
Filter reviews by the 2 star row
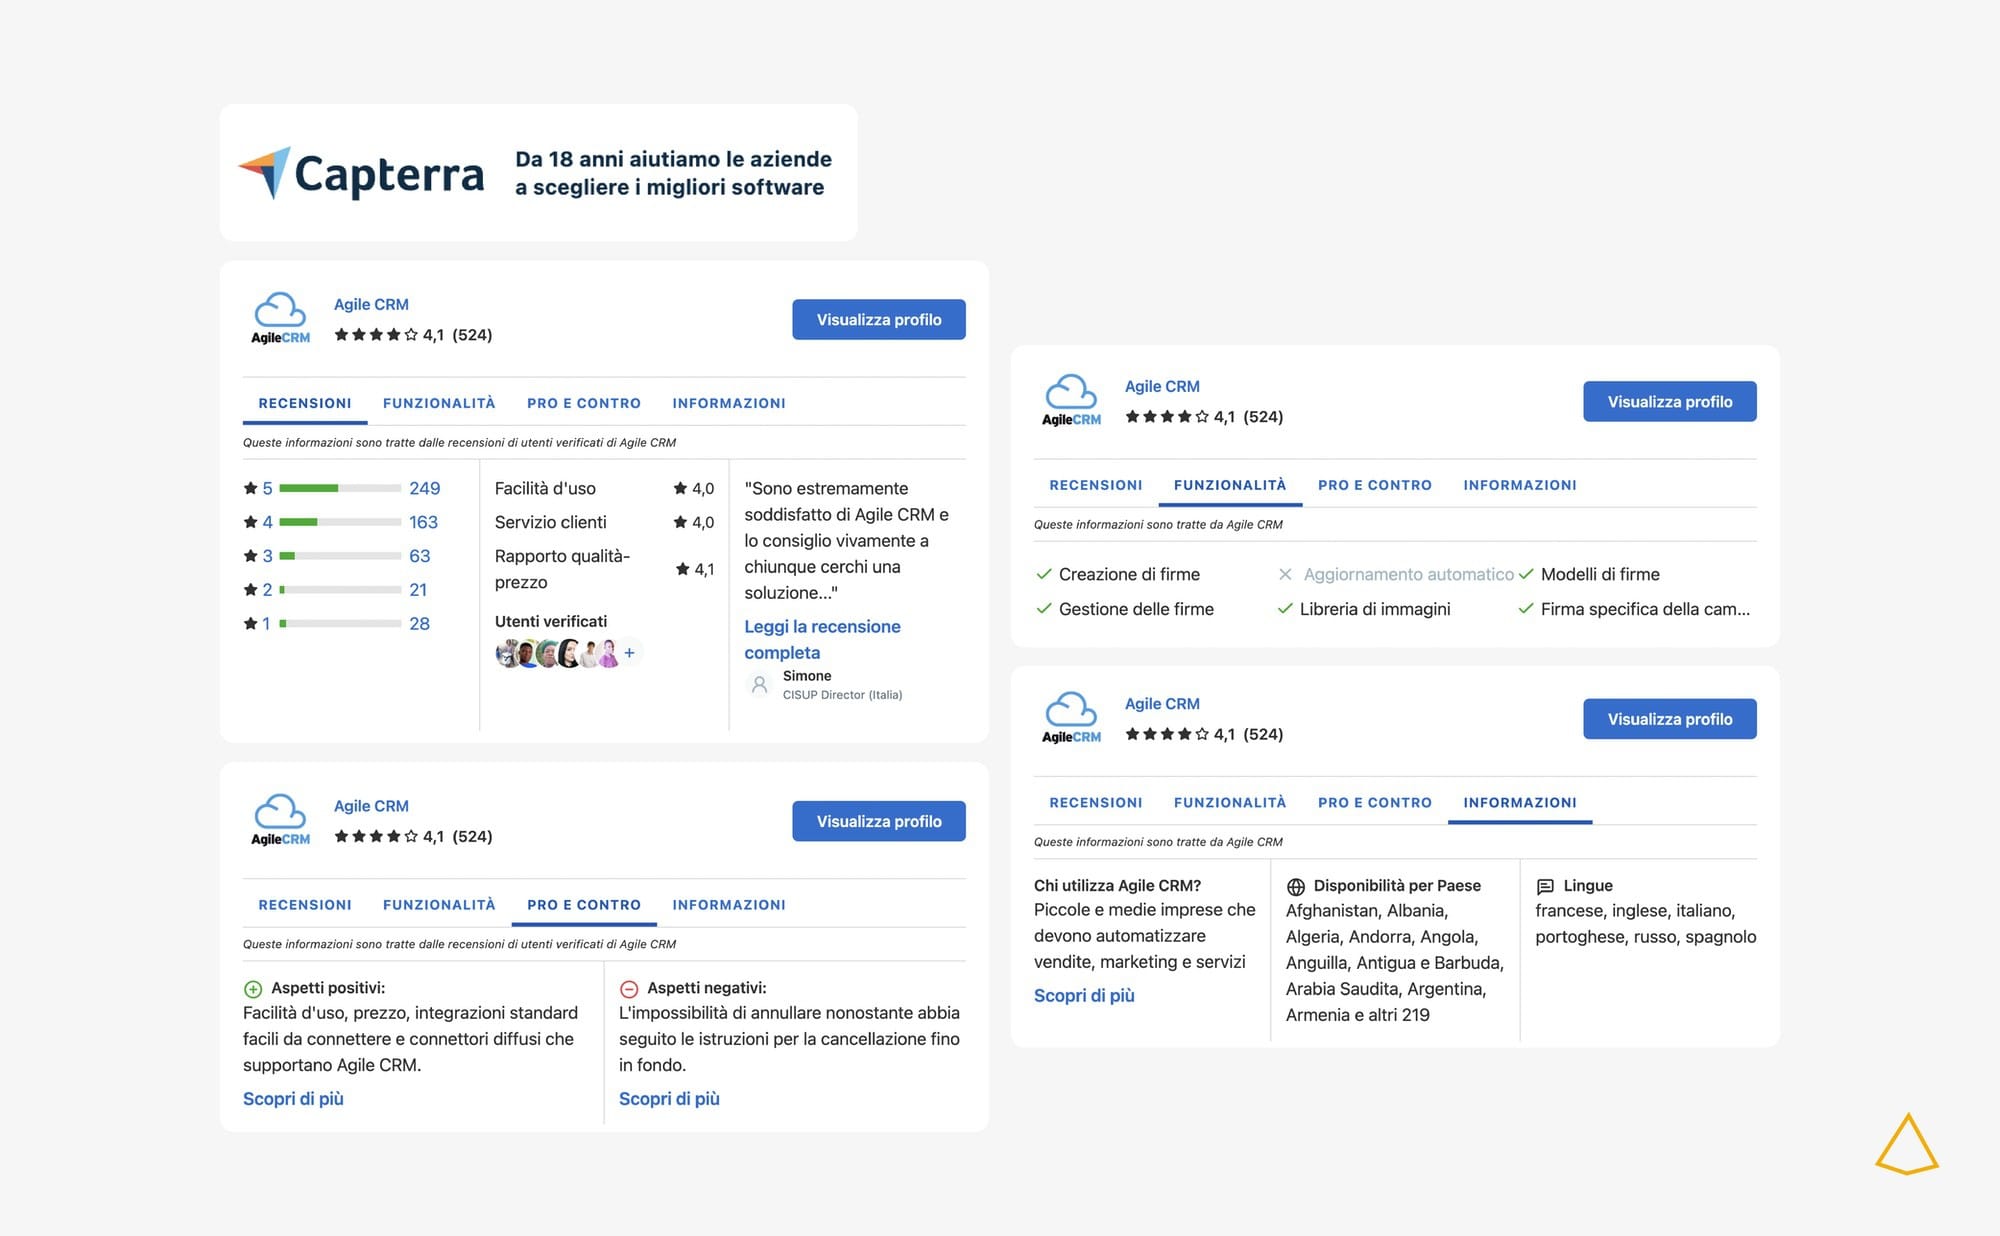[x=336, y=590]
